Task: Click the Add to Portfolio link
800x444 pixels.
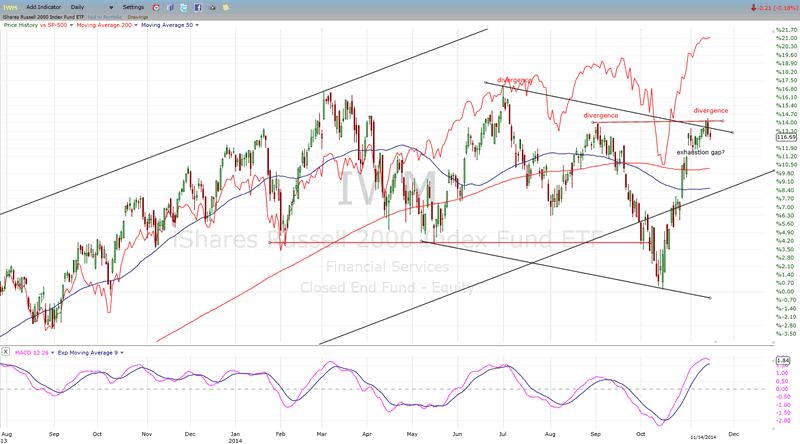Action: tap(104, 17)
